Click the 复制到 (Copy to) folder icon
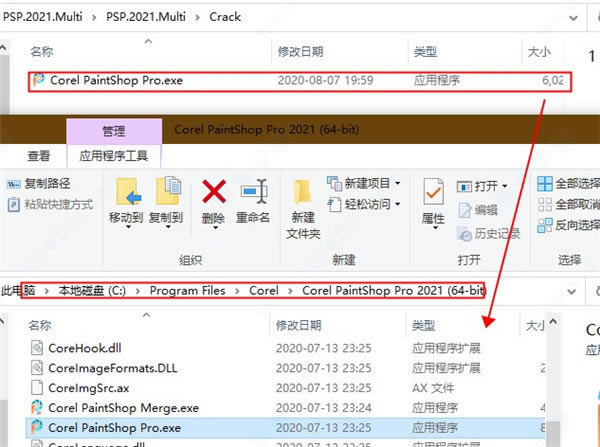600x447 pixels. click(168, 191)
